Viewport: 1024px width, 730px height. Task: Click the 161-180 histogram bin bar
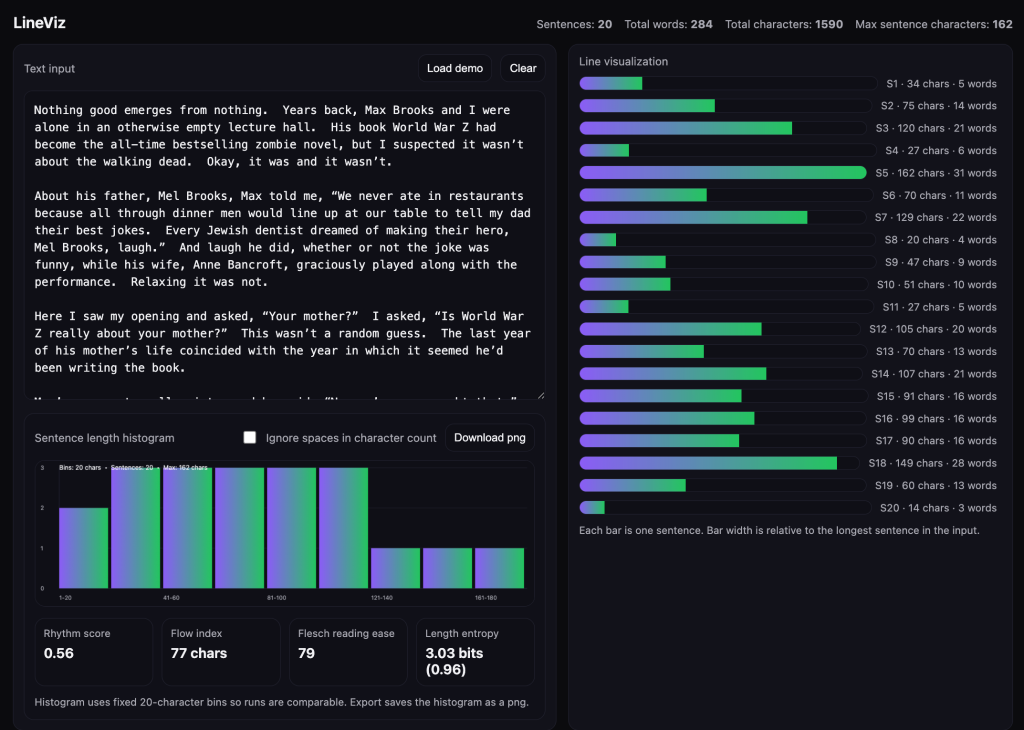[x=499, y=568]
